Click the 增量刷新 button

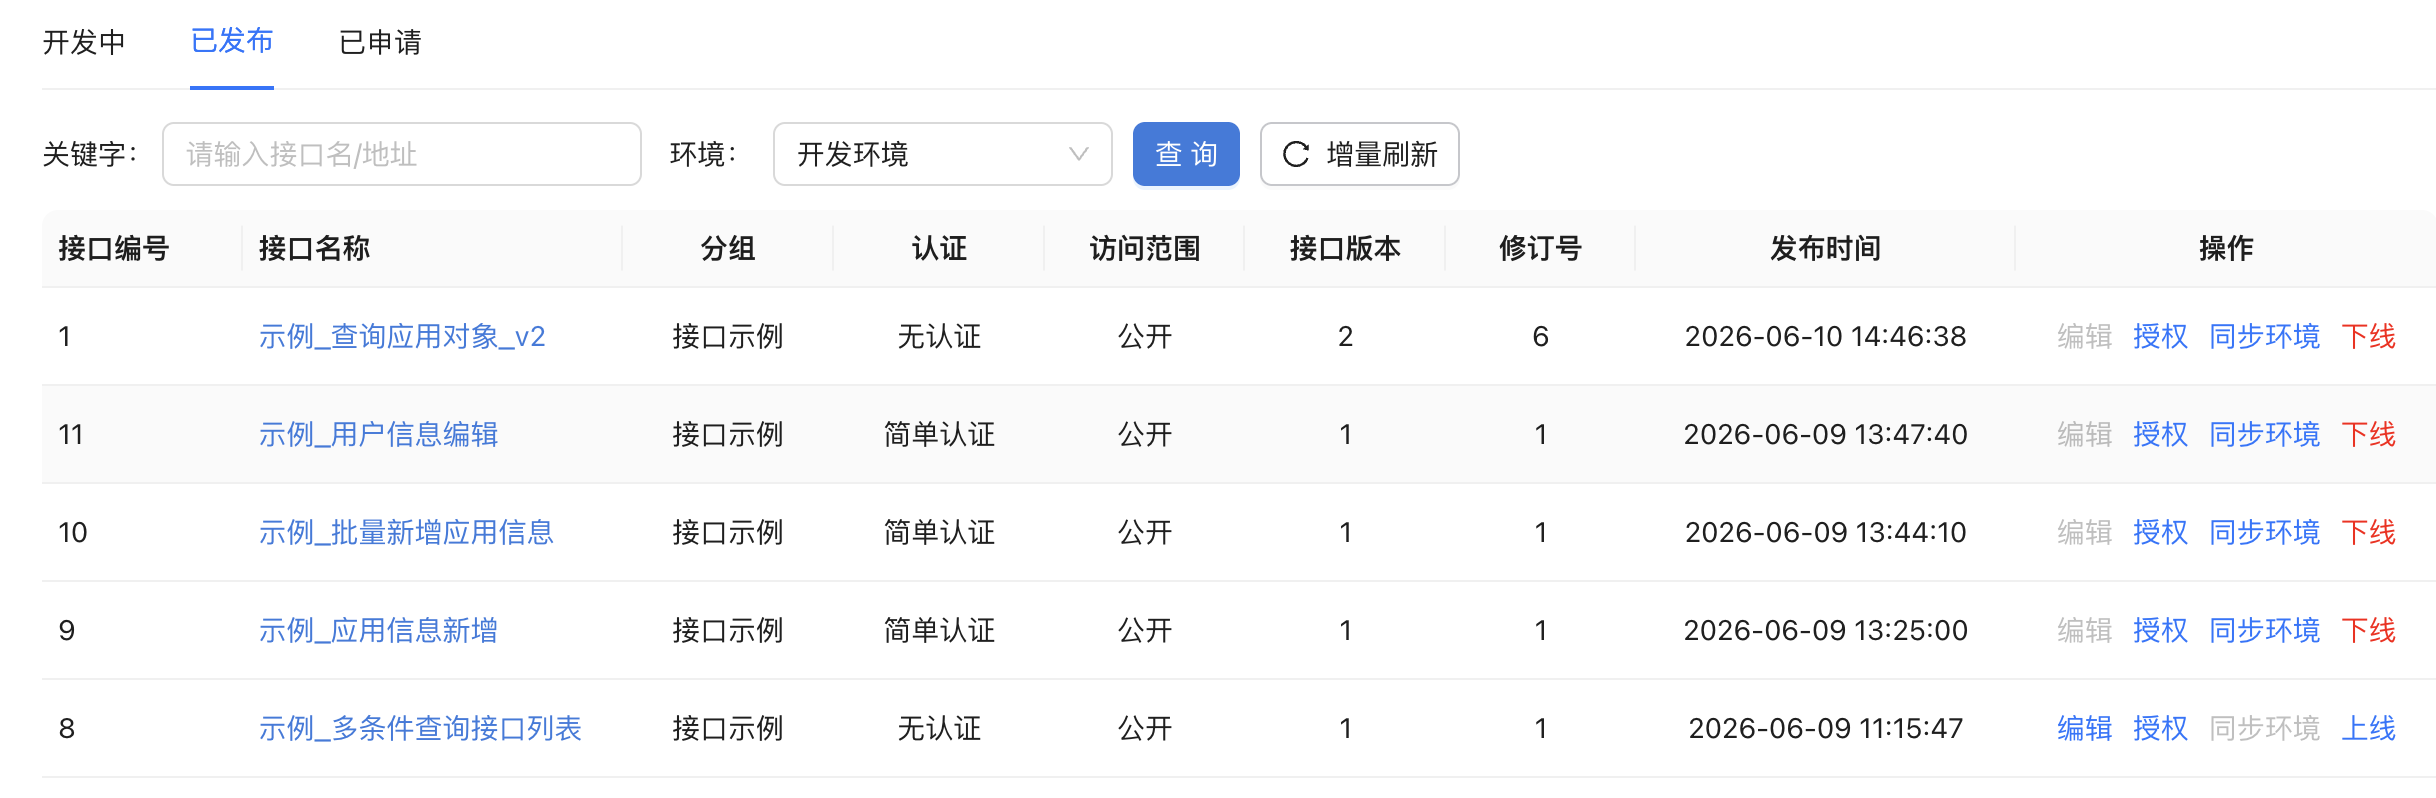(x=1360, y=154)
